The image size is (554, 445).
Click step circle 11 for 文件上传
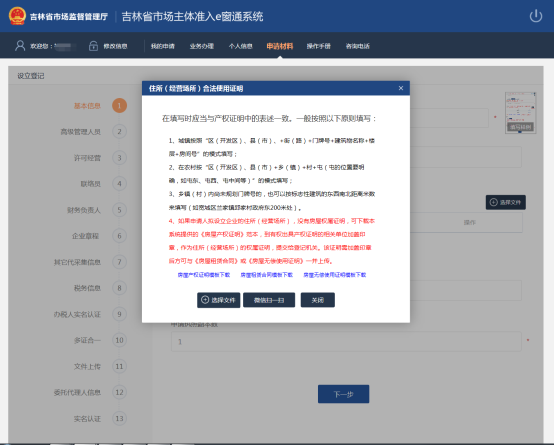click(119, 366)
